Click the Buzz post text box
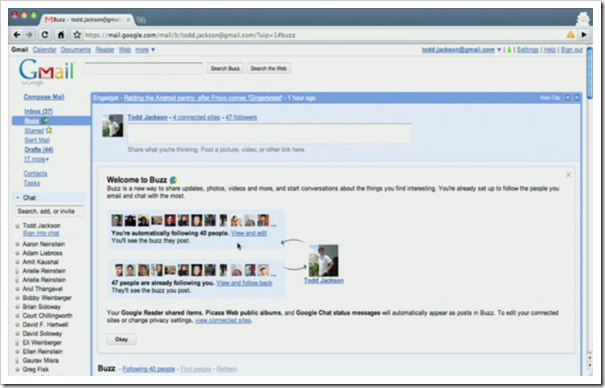Image resolution: width=605 pixels, height=388 pixels. (269, 133)
